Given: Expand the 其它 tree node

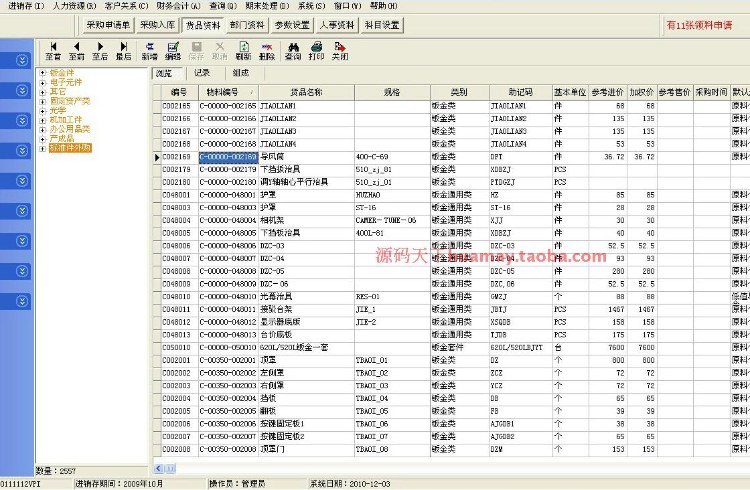Looking at the screenshot, I should 43,92.
